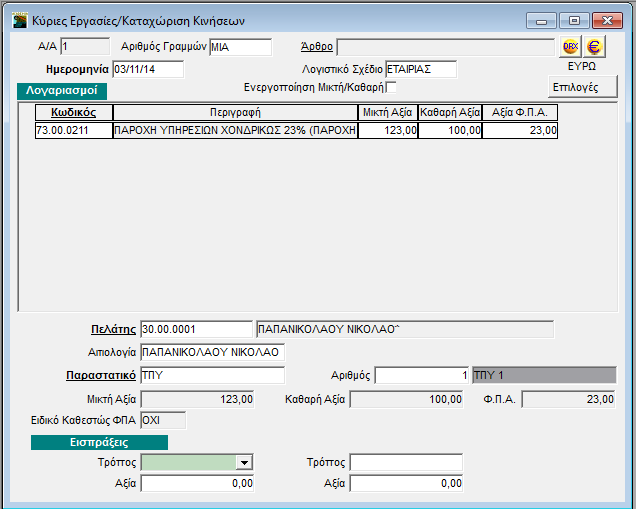Focus the Αριθμός document number field
This screenshot has height=509, width=636.
tap(422, 375)
